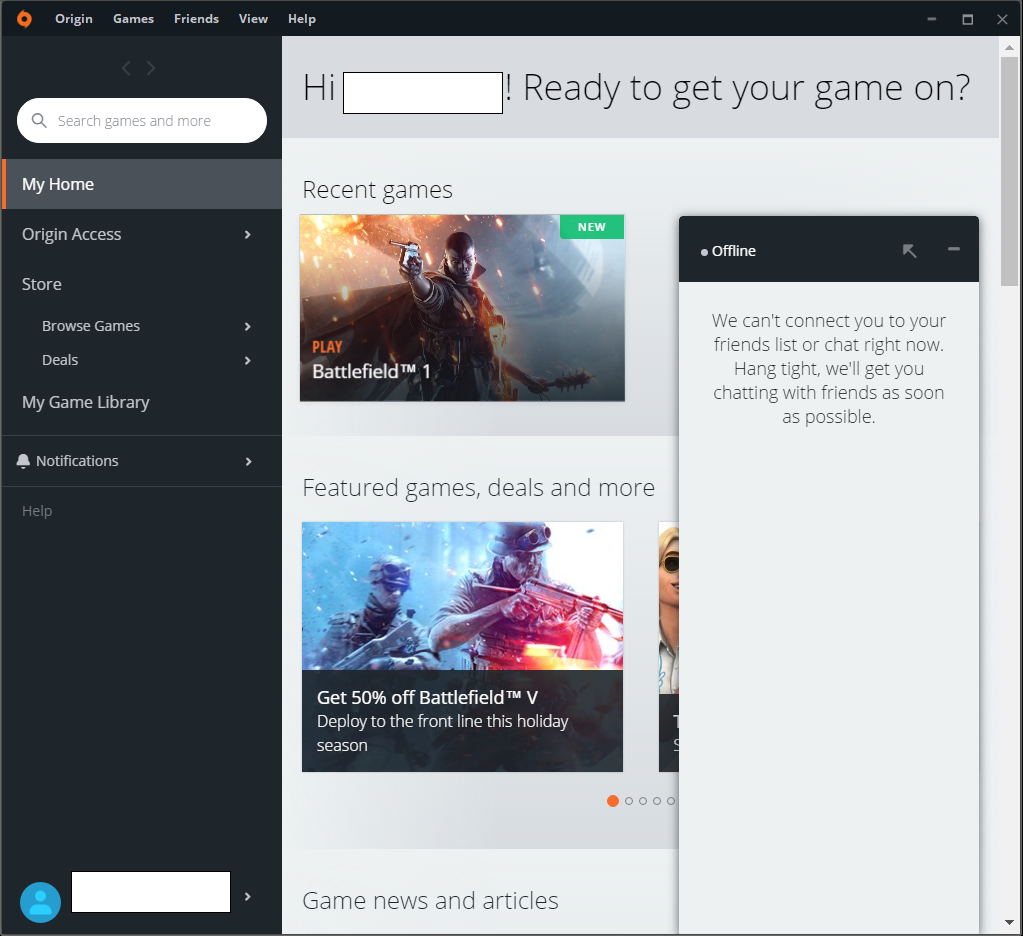Select the first carousel page dot
The width and height of the screenshot is (1023, 936).
tap(613, 801)
